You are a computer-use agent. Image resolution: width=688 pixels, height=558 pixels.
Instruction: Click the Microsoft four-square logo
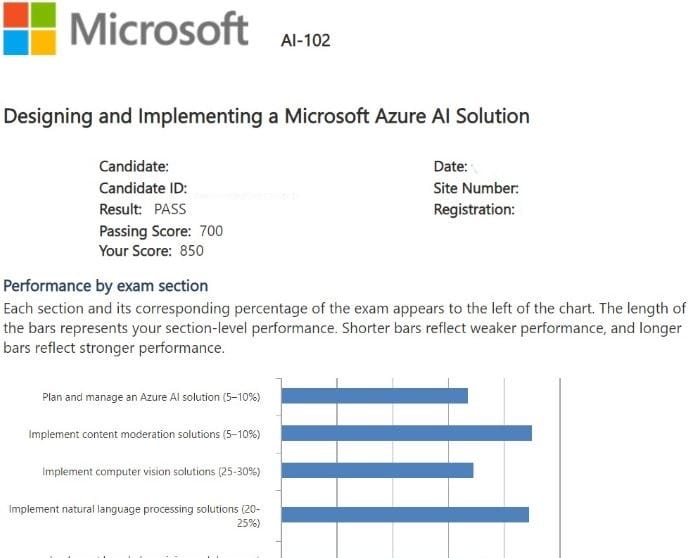pos(29,28)
